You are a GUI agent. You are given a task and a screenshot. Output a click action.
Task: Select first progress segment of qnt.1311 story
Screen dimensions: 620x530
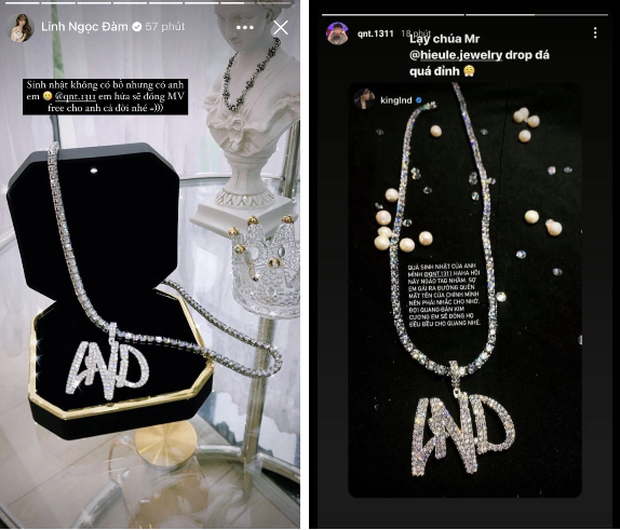[x=393, y=15]
